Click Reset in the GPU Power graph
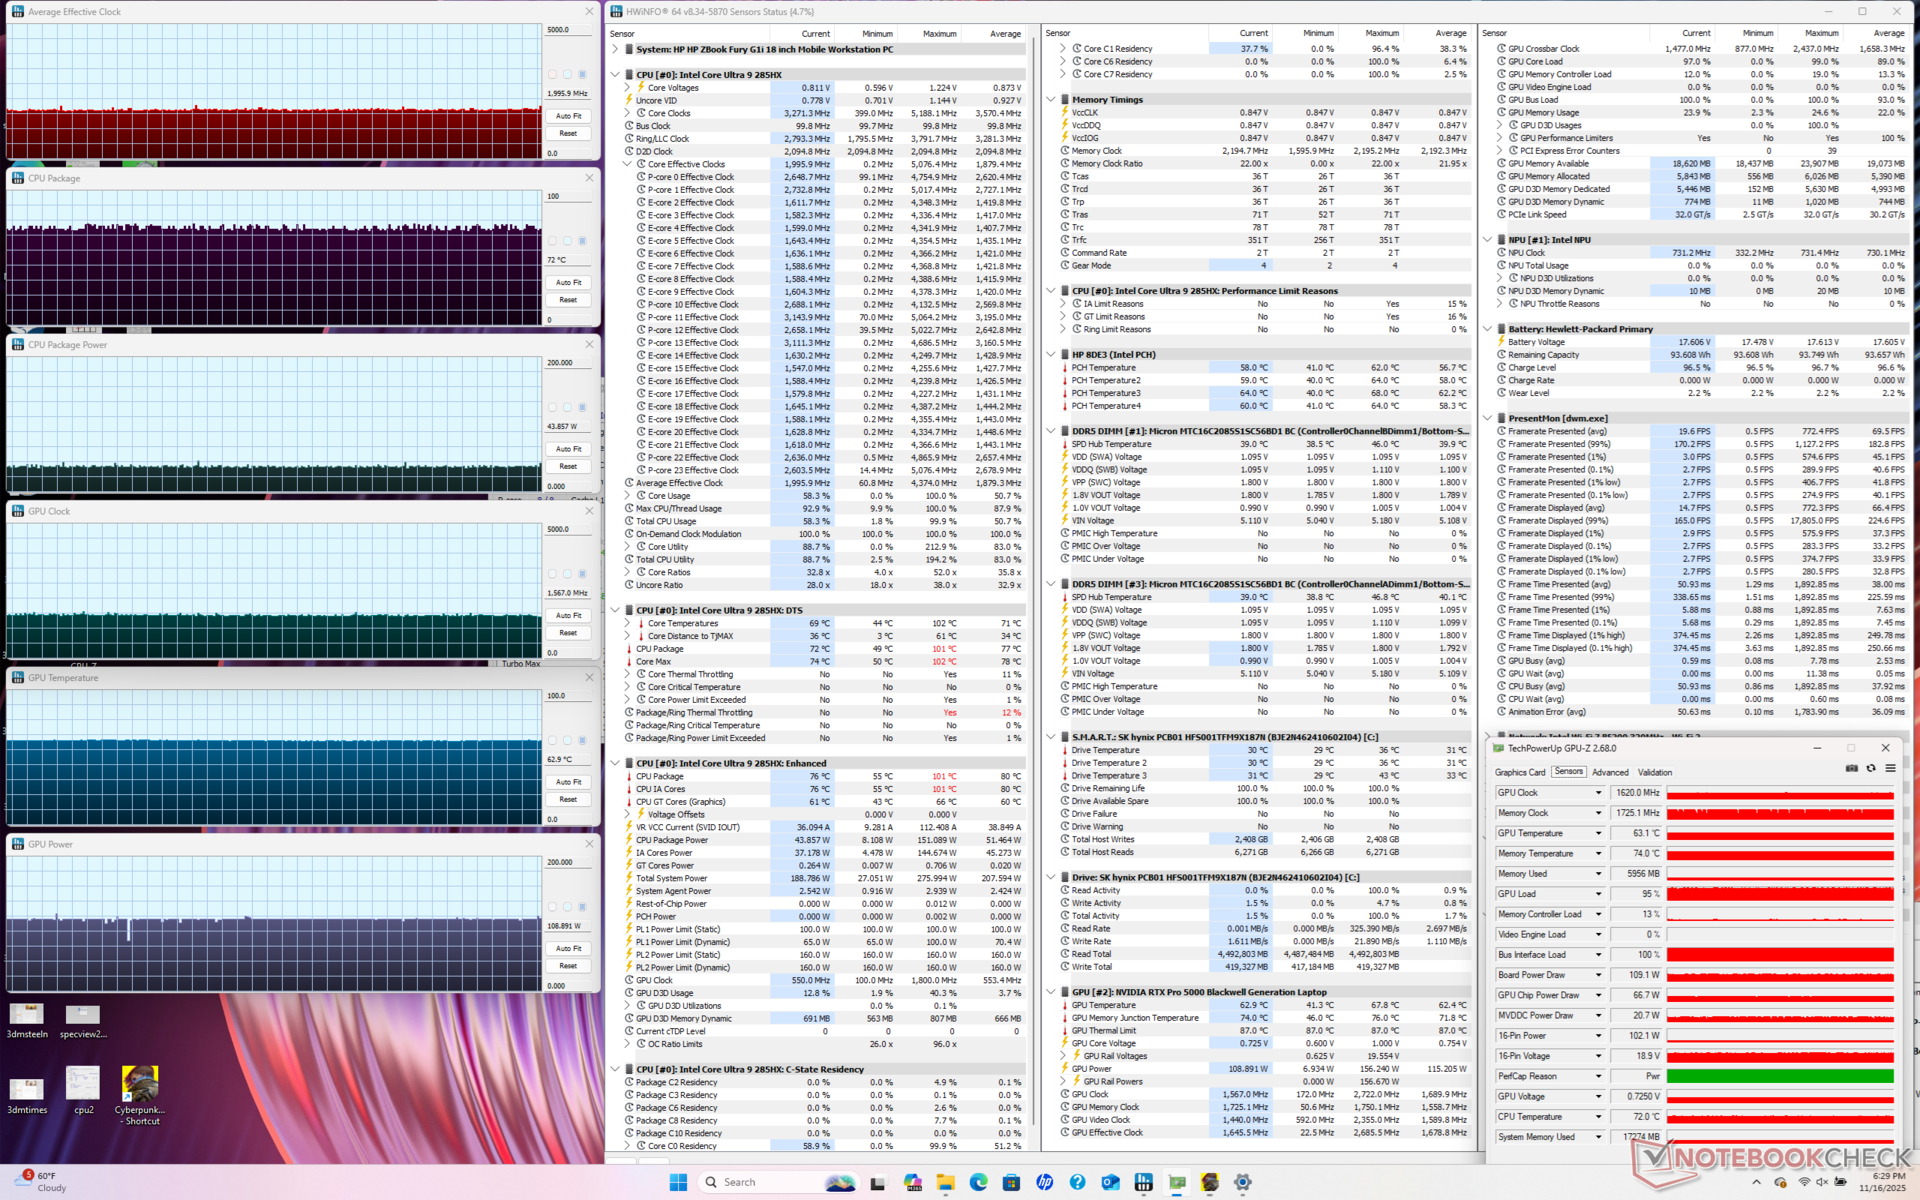 coord(568,966)
